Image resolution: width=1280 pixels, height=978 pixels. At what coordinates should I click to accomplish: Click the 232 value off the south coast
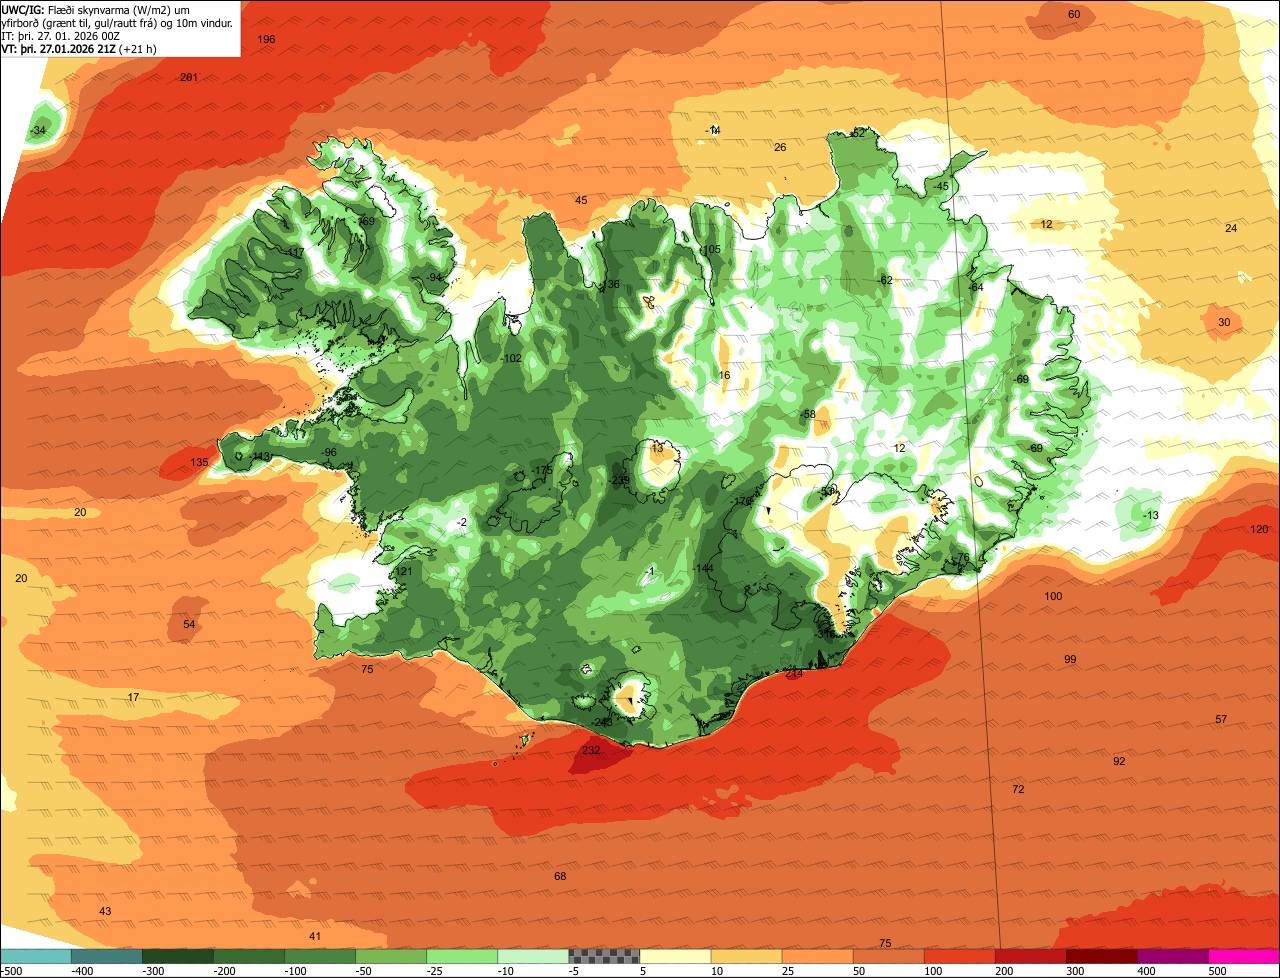pos(591,750)
